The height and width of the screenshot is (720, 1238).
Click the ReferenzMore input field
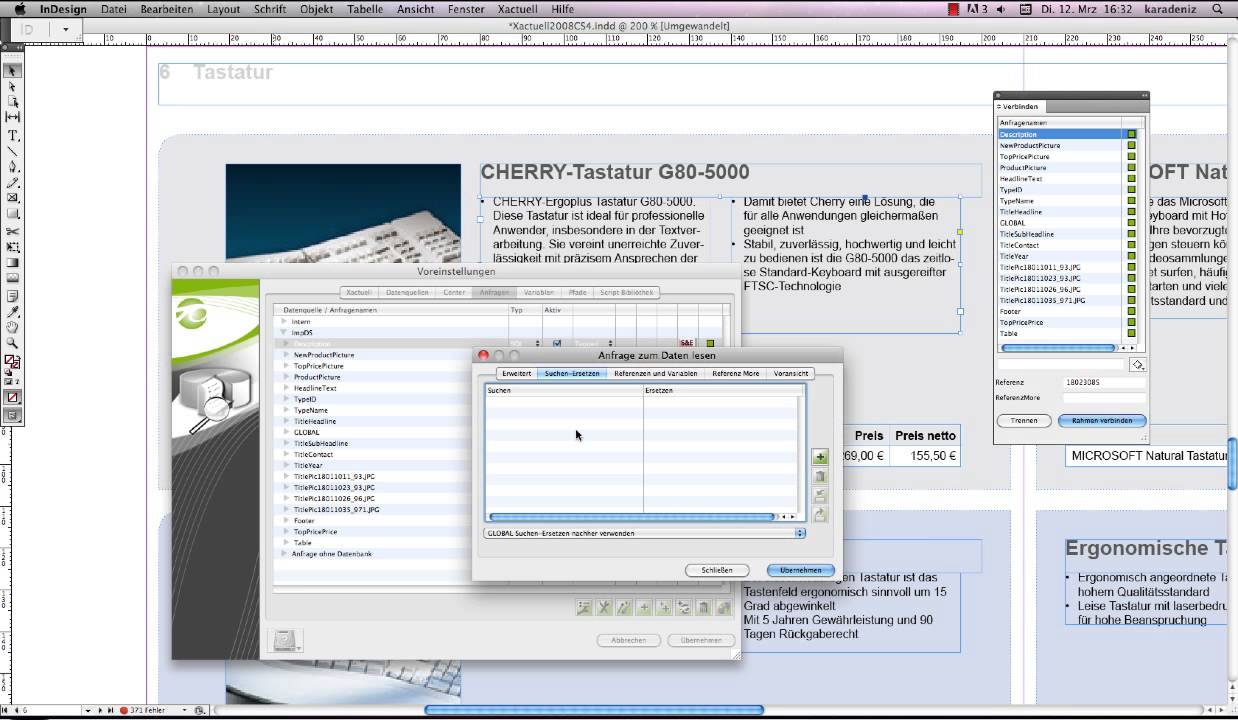(1104, 397)
